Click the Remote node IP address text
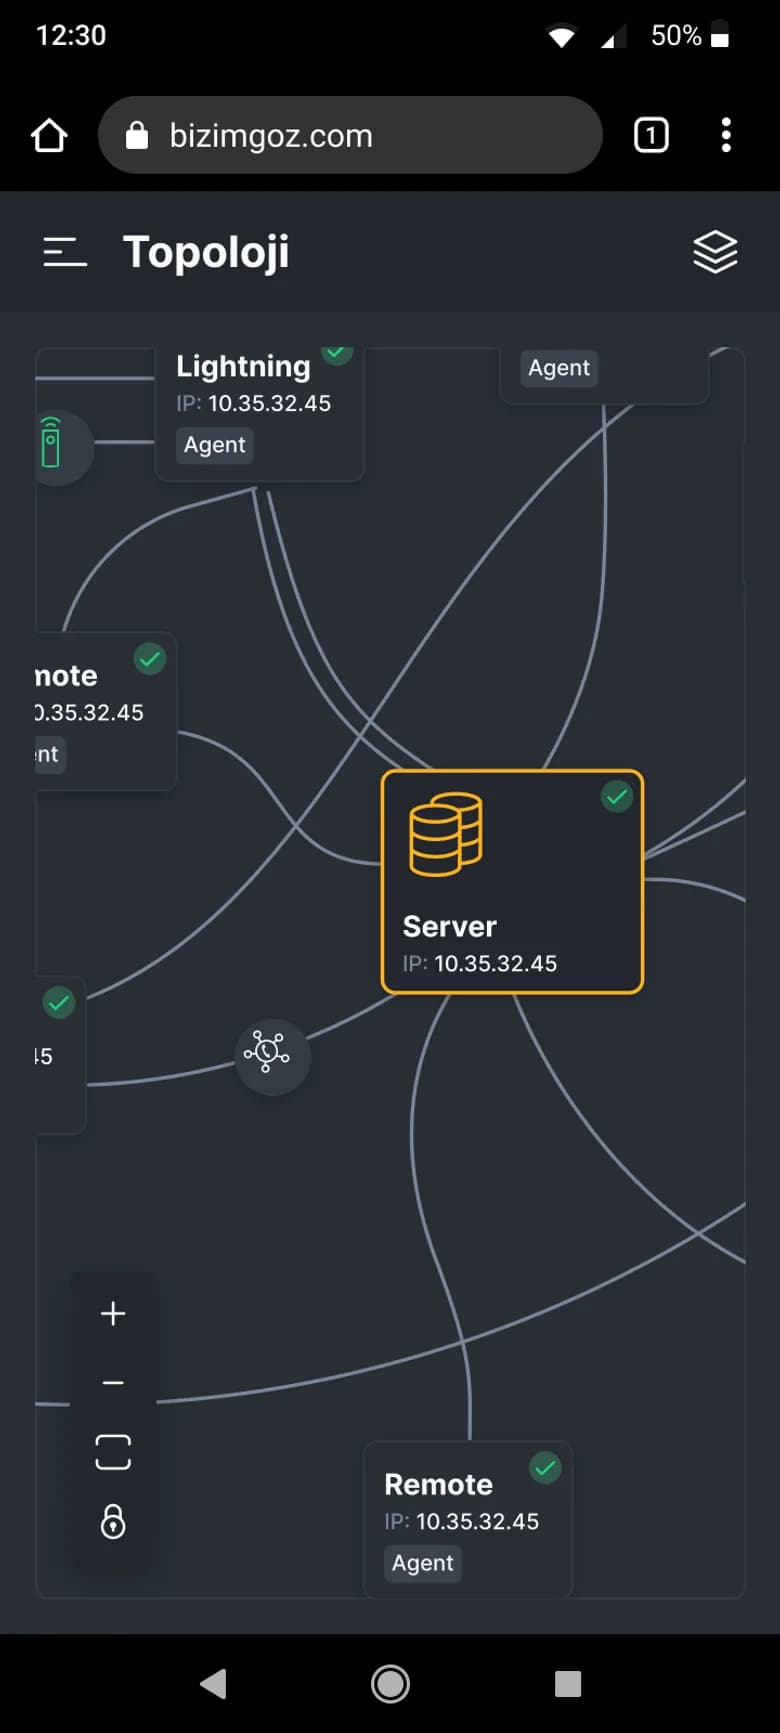 pyautogui.click(x=461, y=1521)
